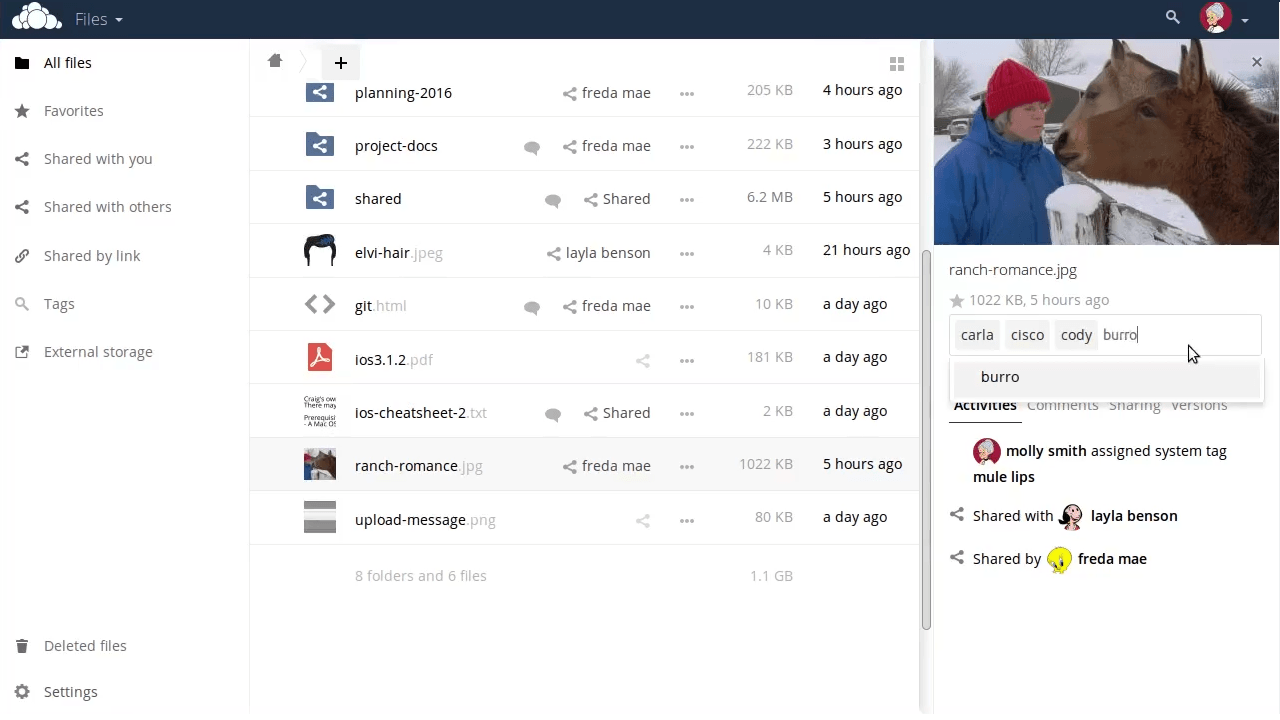Open the comment bubble on project-docs
This screenshot has width=1280, height=720.
tap(531, 146)
